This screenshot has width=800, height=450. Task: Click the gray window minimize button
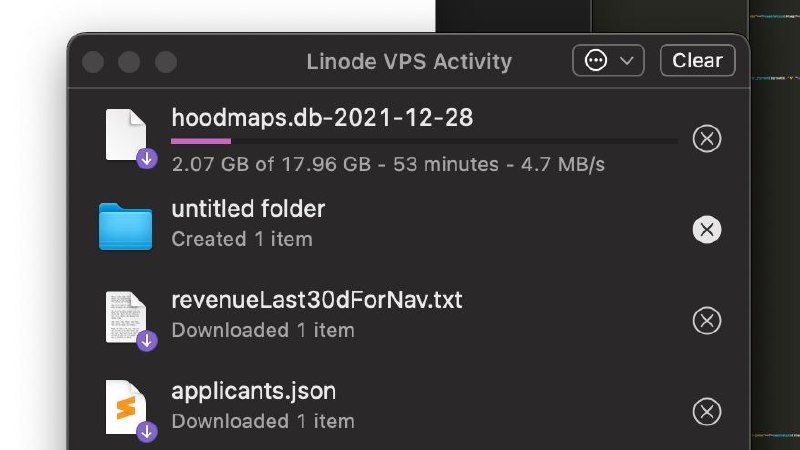point(129,62)
